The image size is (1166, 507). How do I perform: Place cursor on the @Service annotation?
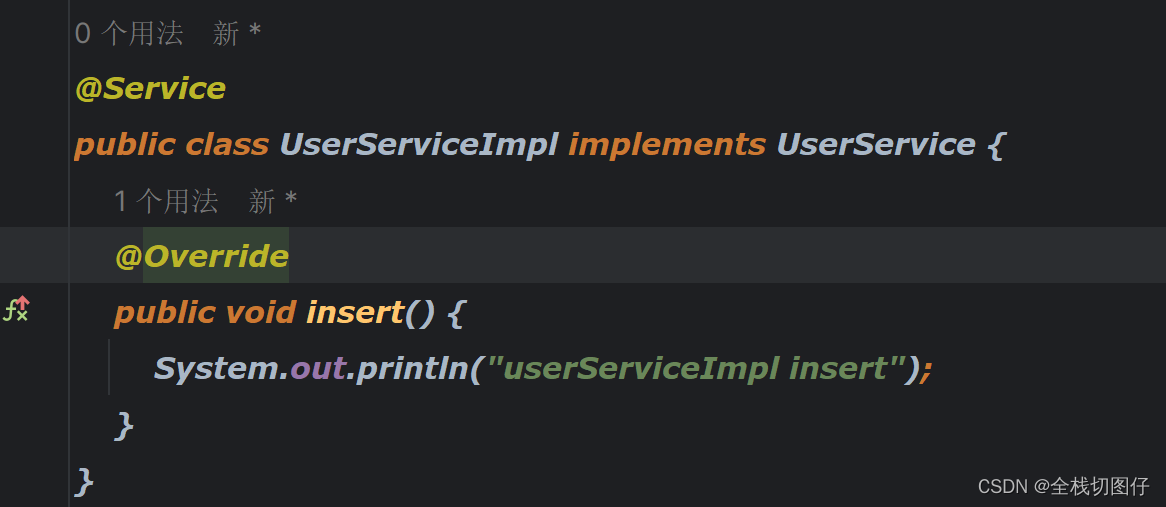click(150, 89)
